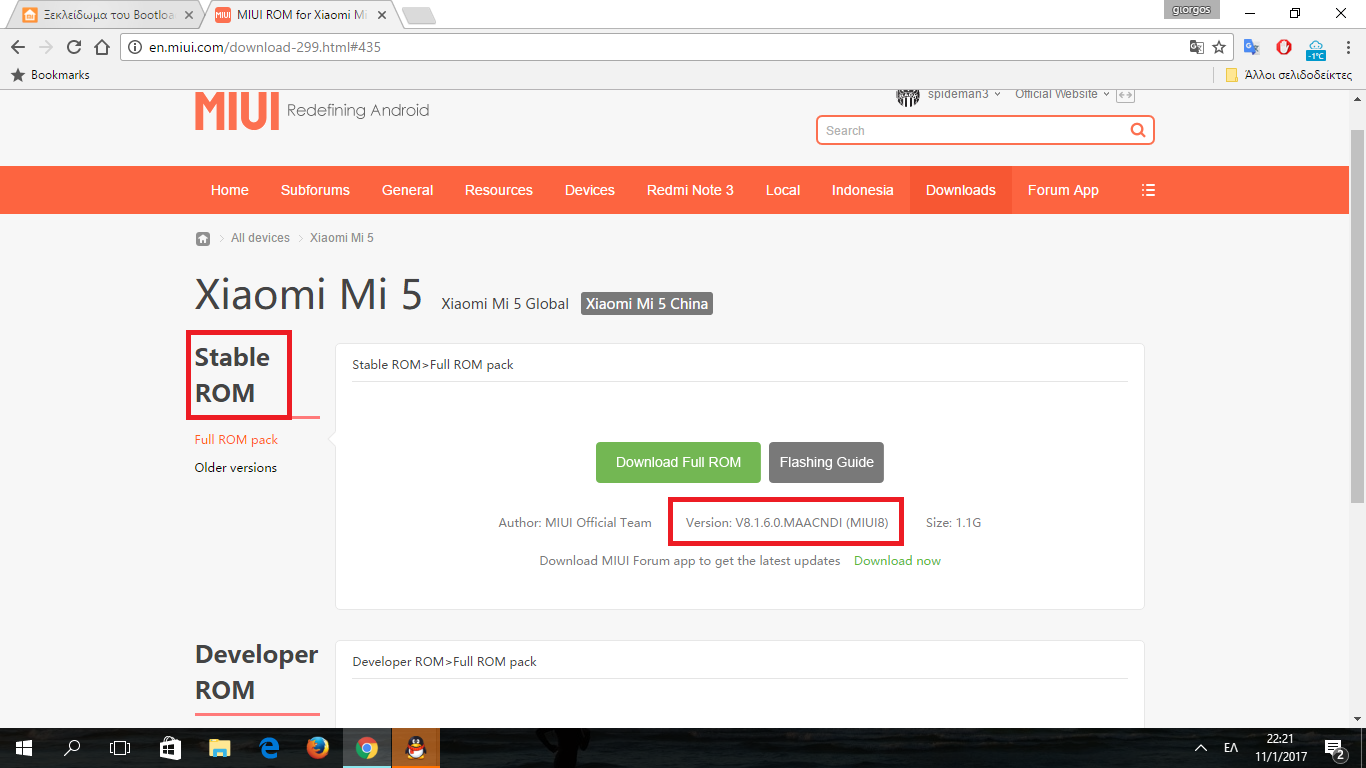Launch Firefox from the taskbar
1366x768 pixels.
[x=317, y=747]
